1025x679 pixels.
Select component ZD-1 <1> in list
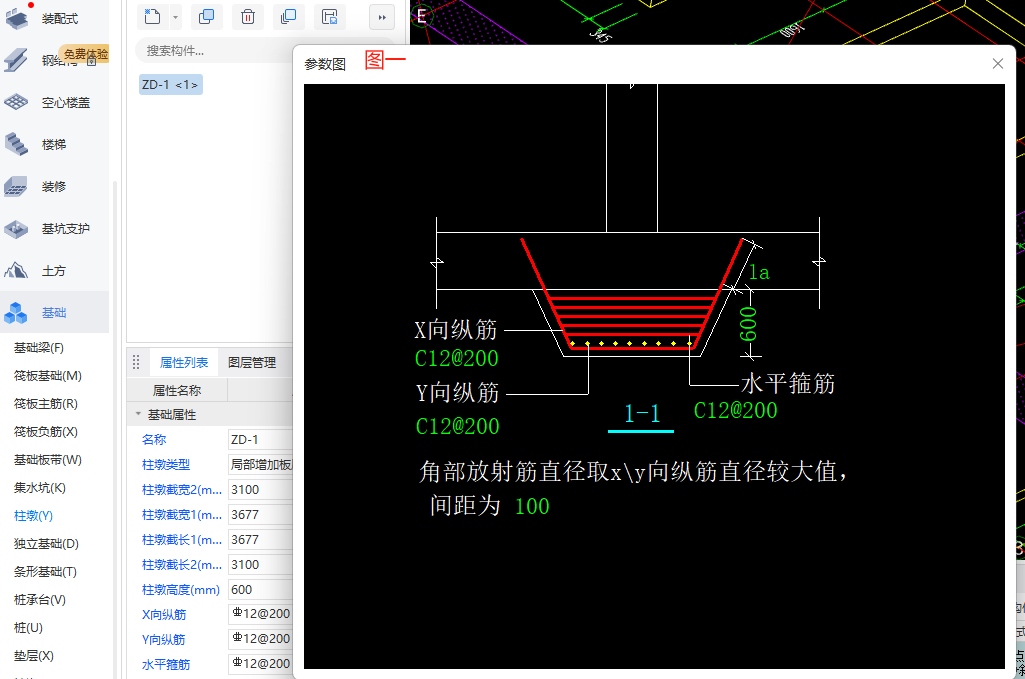point(171,85)
